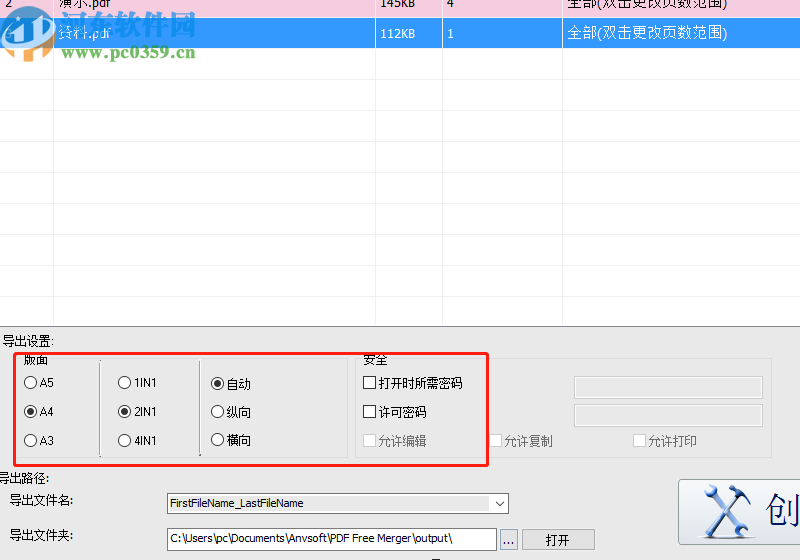Click the page range cell of 资料.pdf
Screen dimensions: 800x560
click(681, 33)
